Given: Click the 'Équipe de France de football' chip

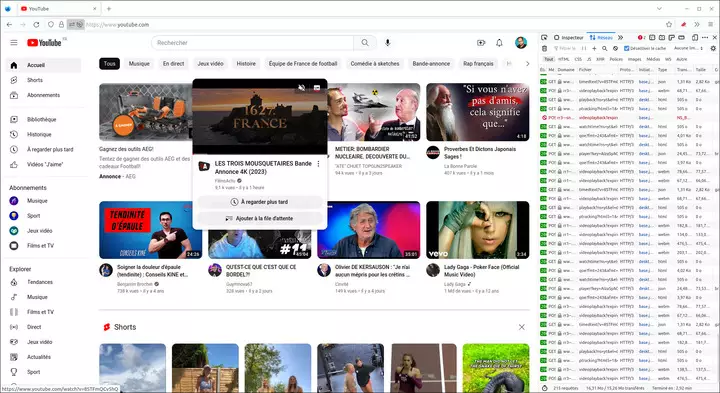Looking at the screenshot, I should pos(303,64).
